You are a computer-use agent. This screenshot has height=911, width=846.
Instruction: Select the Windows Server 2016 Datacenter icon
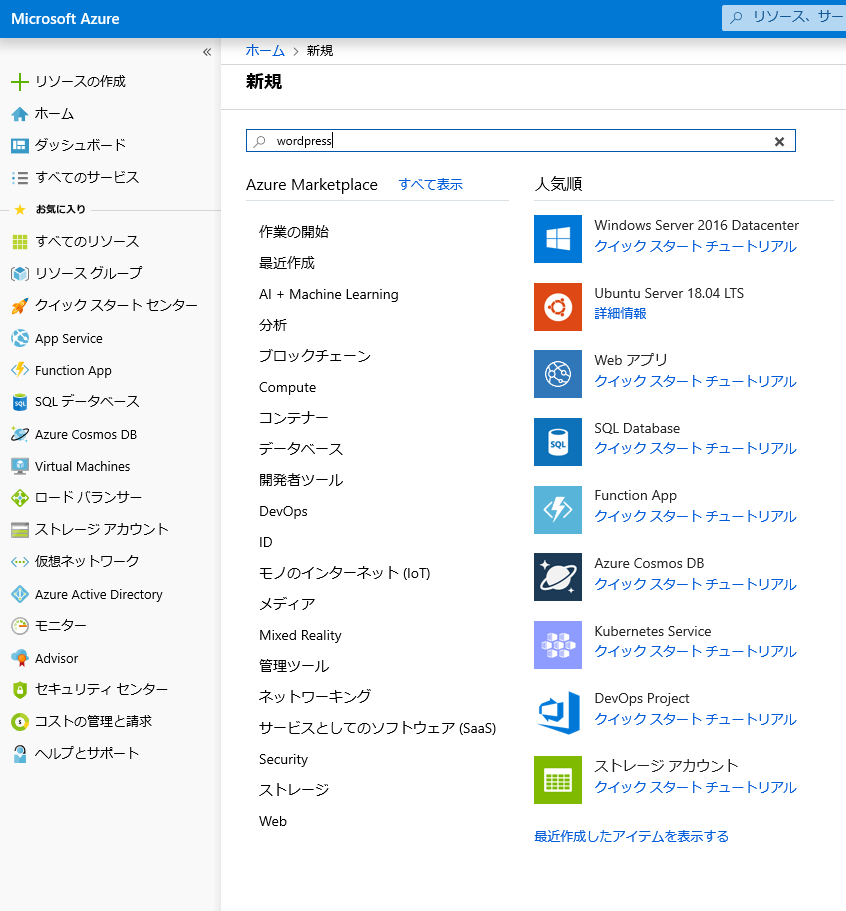click(x=557, y=239)
